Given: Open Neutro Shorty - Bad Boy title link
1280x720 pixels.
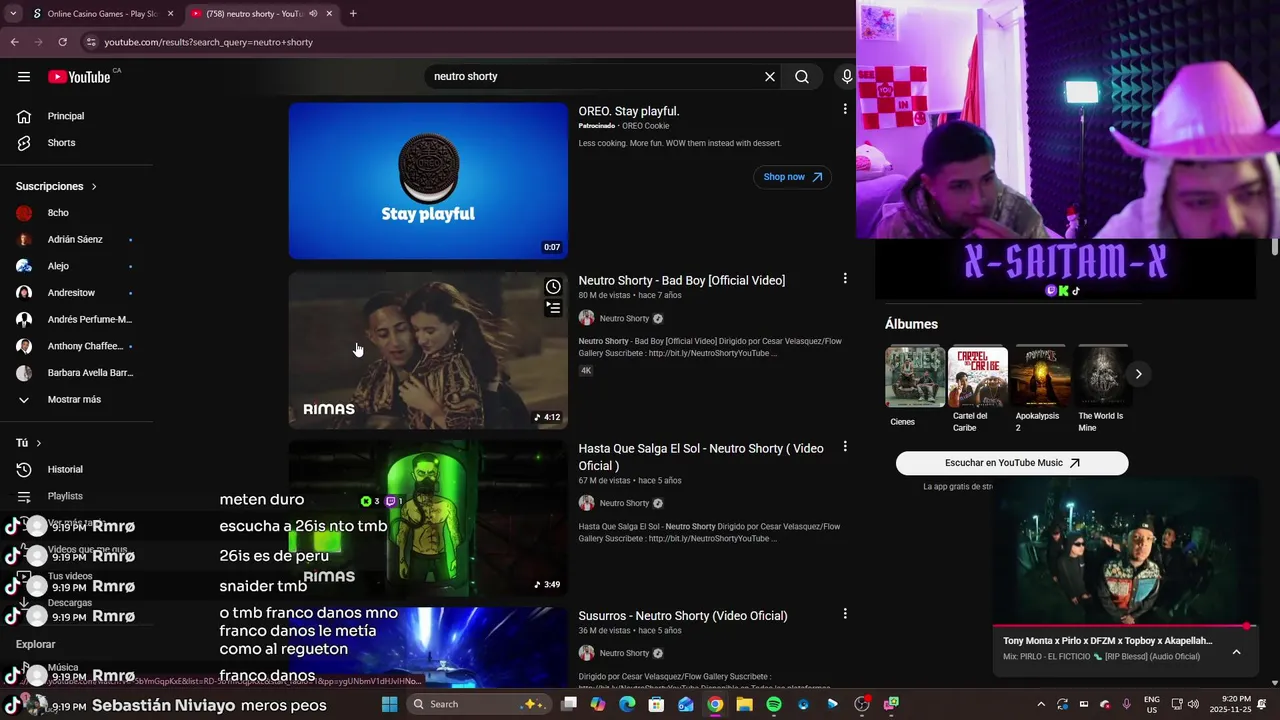Looking at the screenshot, I should 681,280.
